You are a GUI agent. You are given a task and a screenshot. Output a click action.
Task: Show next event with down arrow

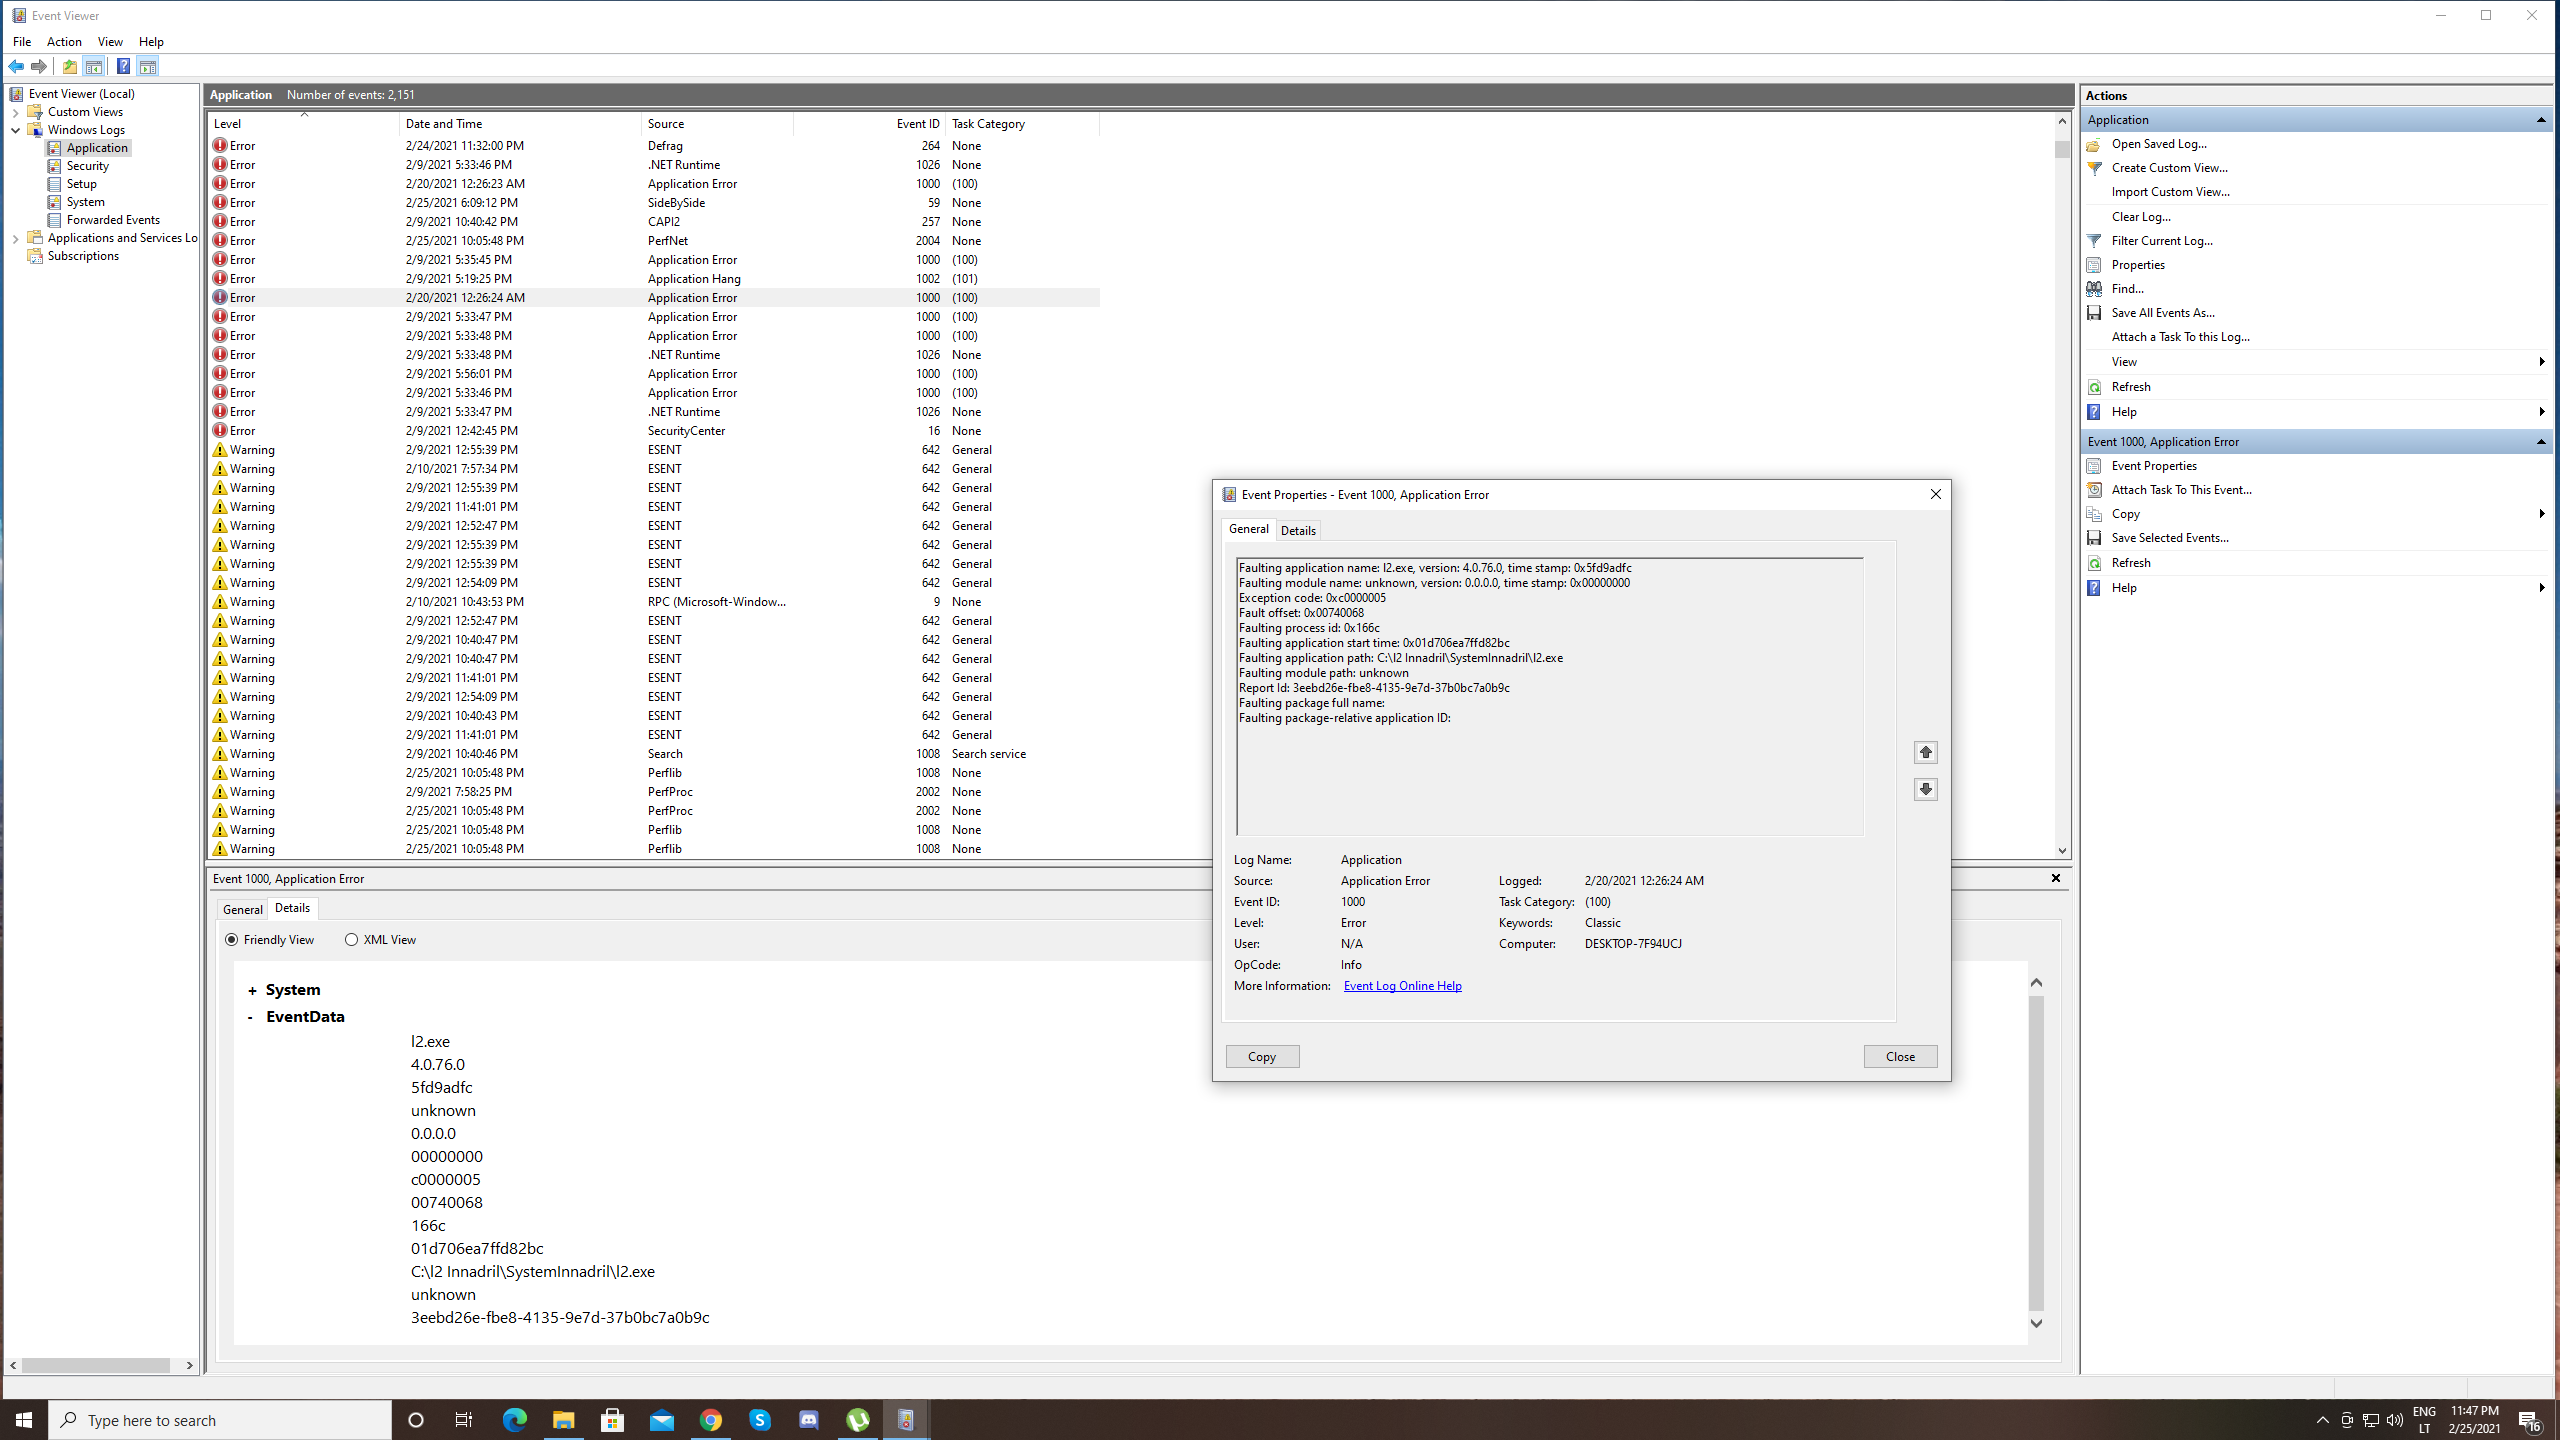tap(1925, 789)
